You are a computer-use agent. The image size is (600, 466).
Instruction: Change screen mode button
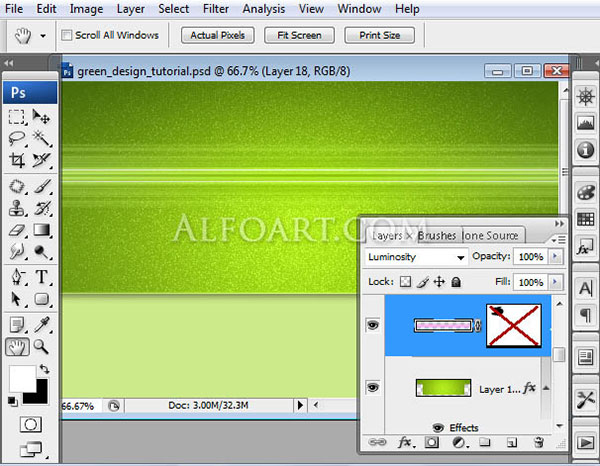31,449
